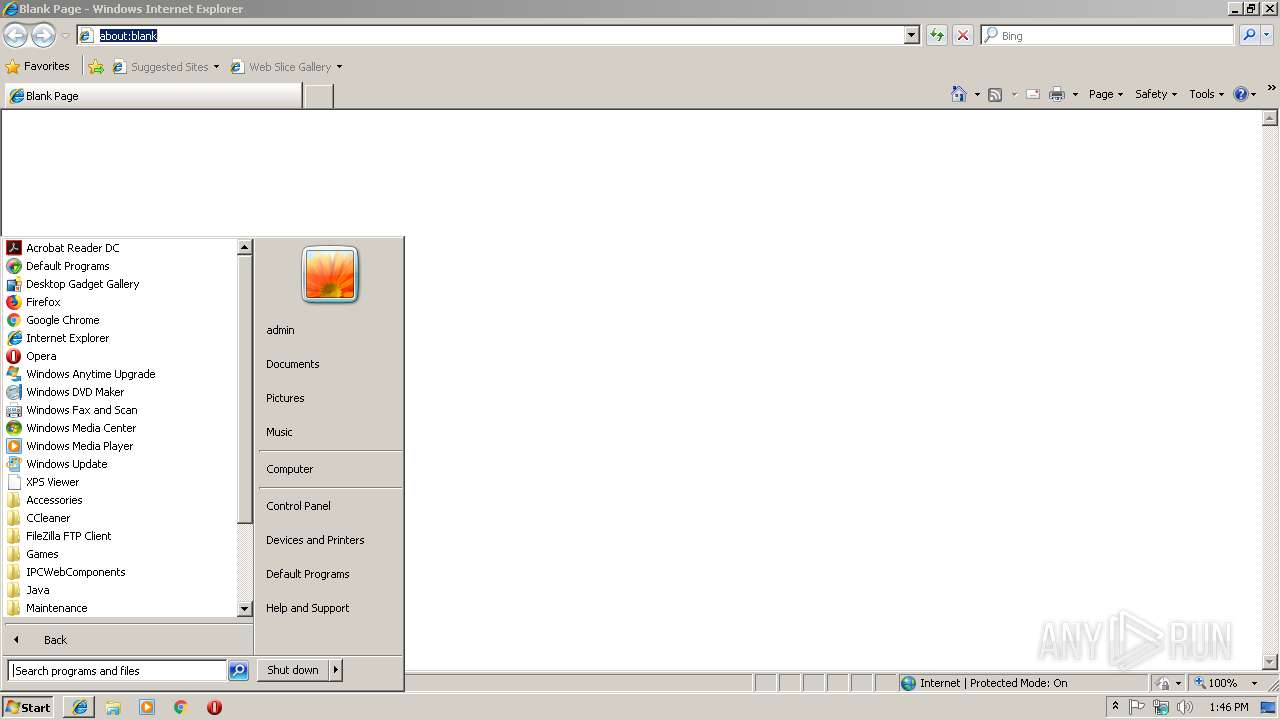
Task: Click Back in All Programs list
Action: tap(55, 640)
